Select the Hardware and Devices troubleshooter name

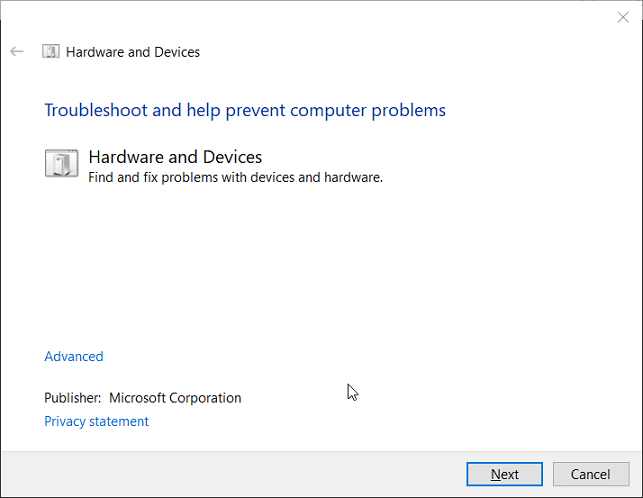(x=175, y=157)
